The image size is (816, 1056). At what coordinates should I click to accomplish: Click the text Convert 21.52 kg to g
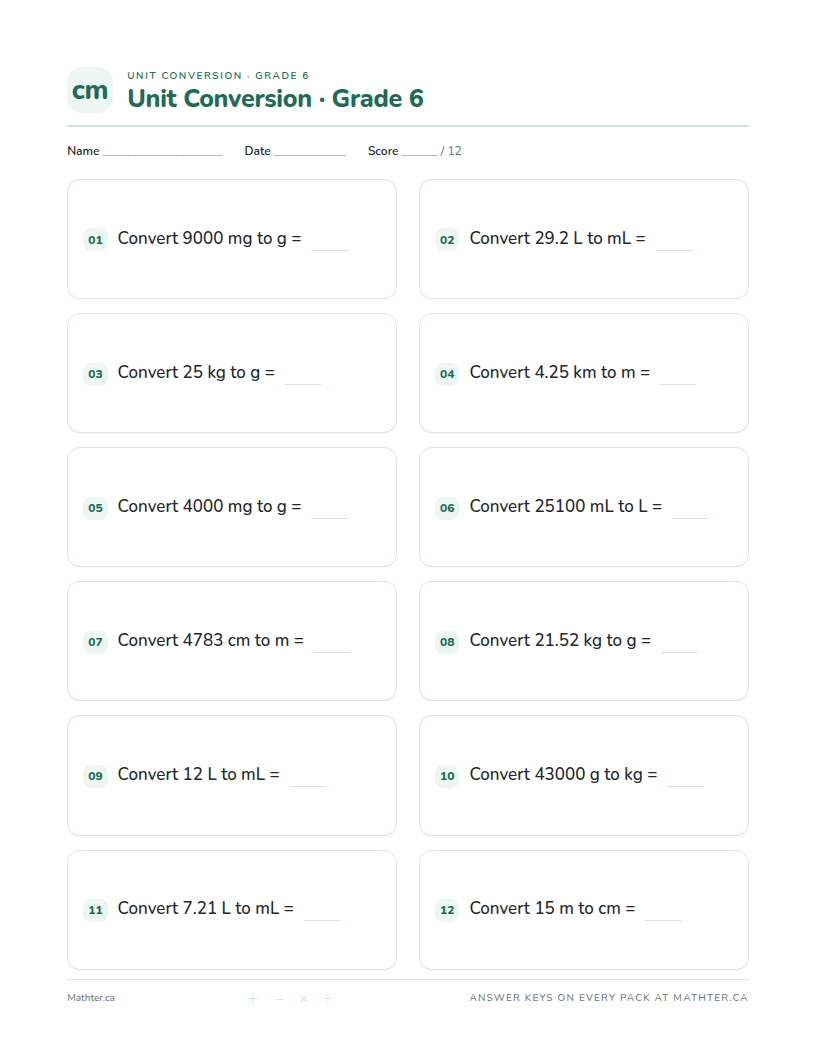click(x=553, y=640)
